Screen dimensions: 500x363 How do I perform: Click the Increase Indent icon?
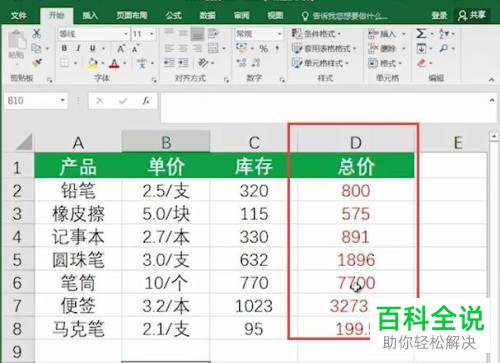pos(183,63)
